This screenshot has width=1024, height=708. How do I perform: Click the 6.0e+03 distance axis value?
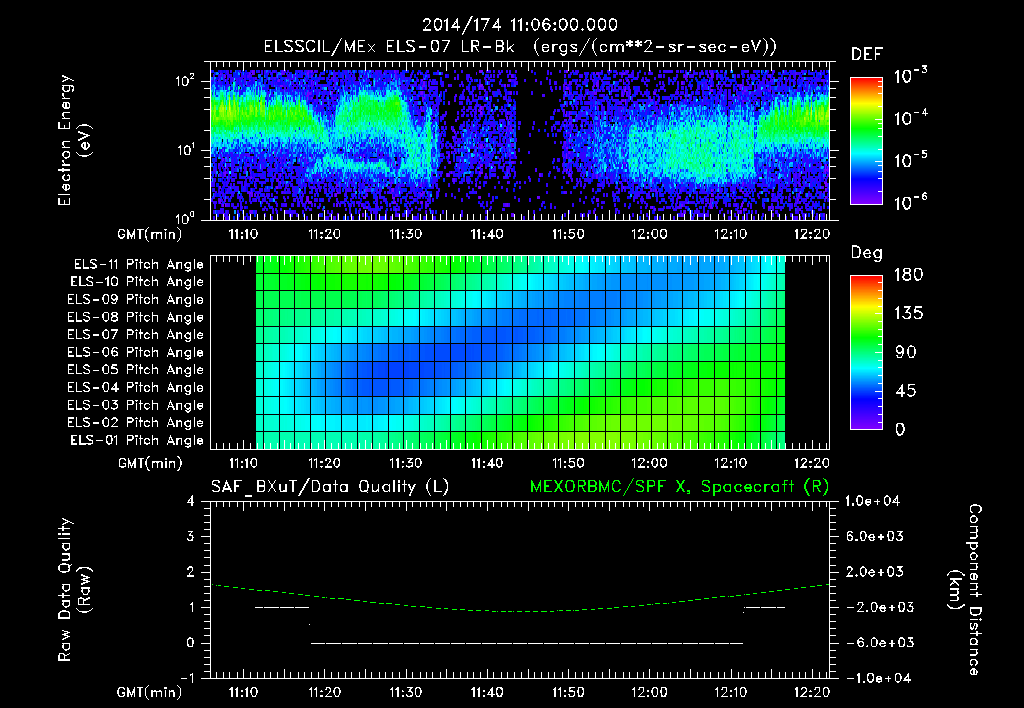tap(875, 537)
